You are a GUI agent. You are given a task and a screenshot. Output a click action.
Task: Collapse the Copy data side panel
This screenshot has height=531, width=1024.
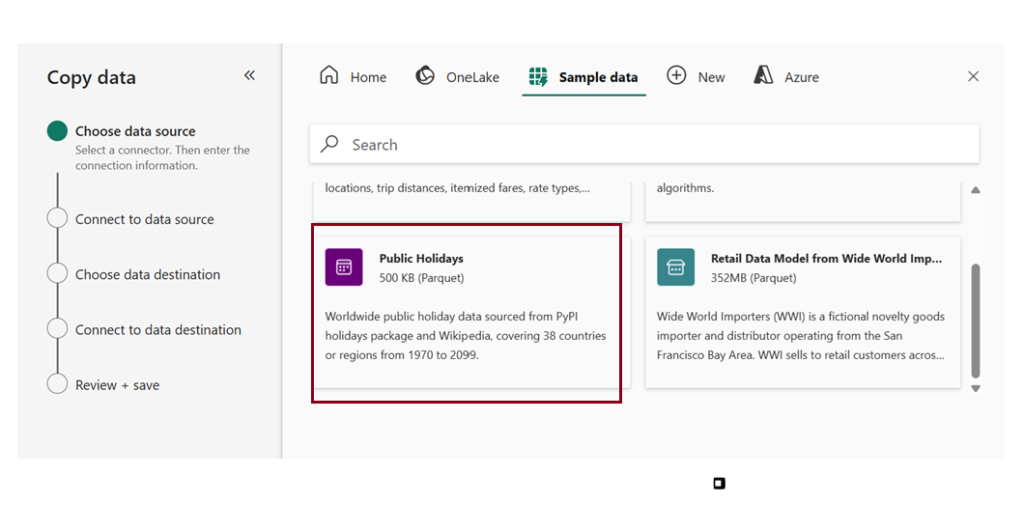249,76
